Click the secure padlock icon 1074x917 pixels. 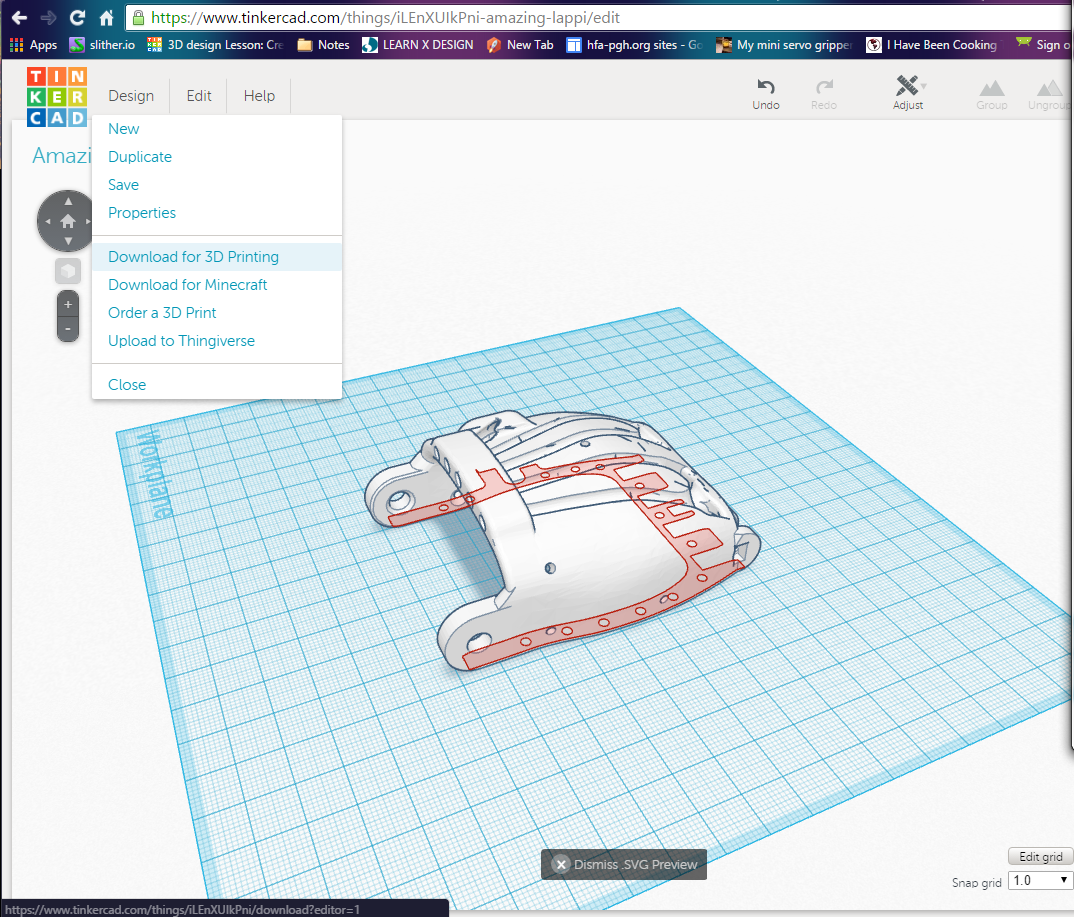(x=138, y=18)
